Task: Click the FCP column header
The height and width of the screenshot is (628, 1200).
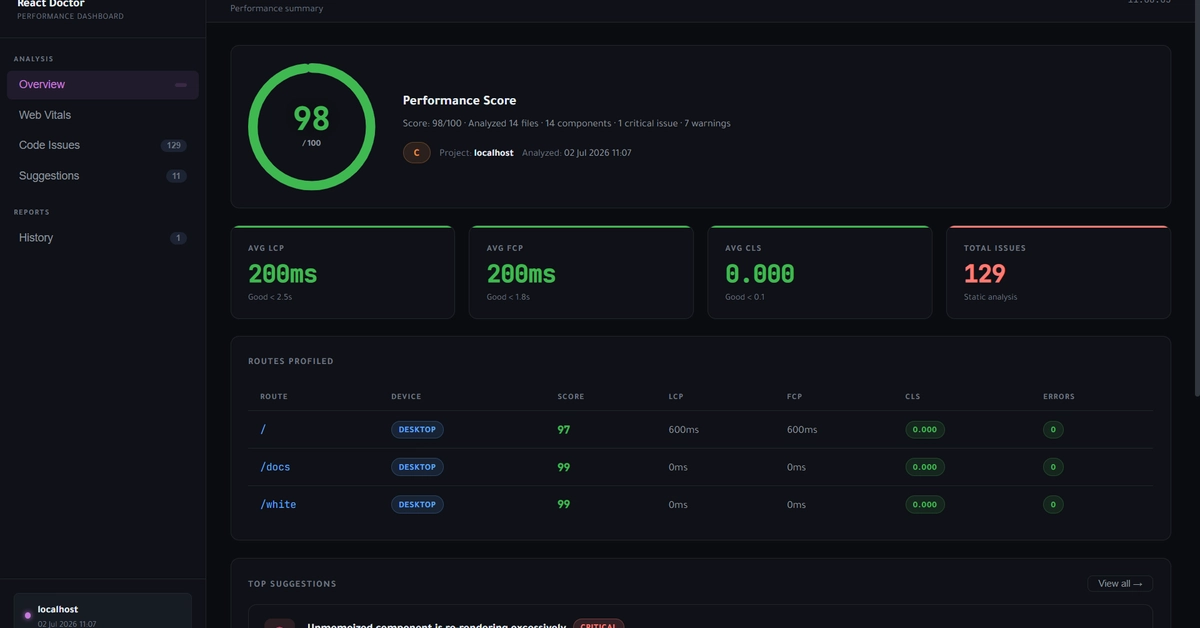Action: tap(795, 397)
